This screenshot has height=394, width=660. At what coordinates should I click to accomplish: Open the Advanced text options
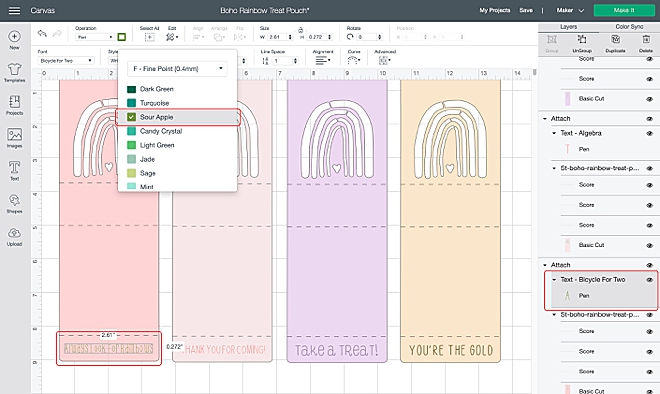384,61
